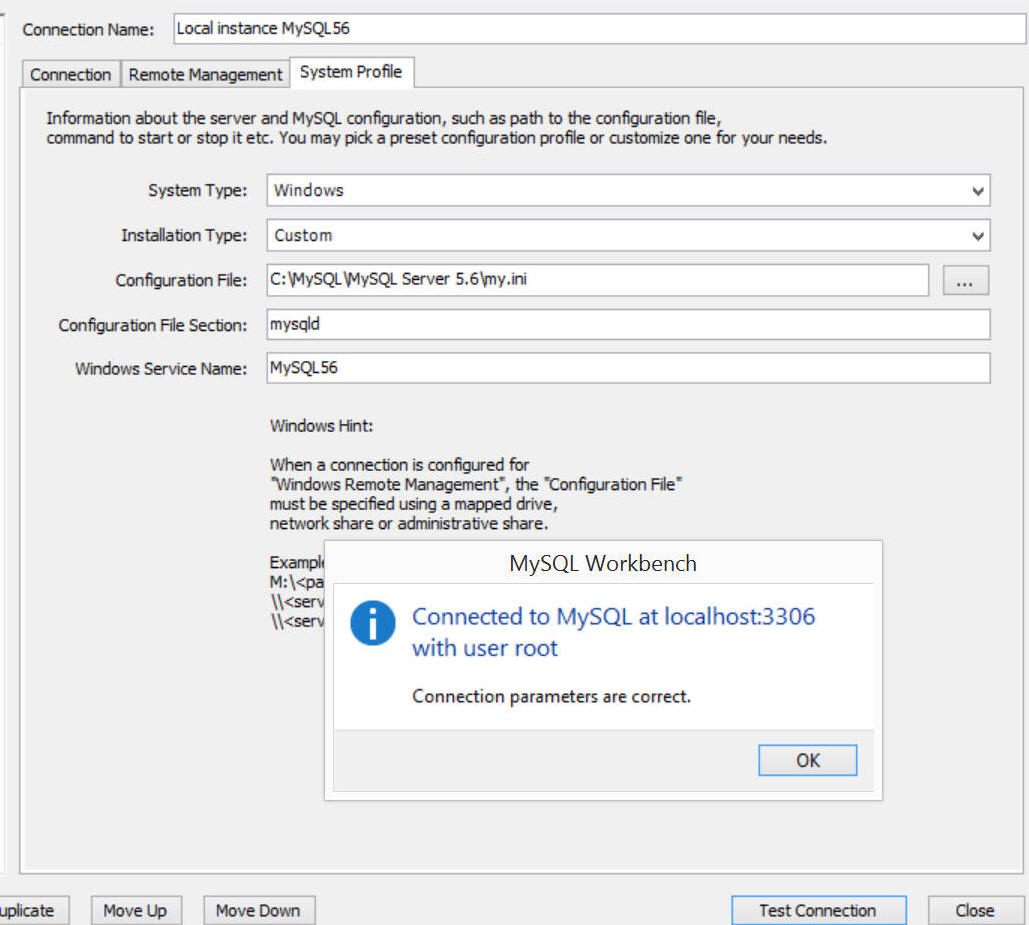Click the 'Installation Type:' label
The image size is (1029, 925).
point(184,235)
